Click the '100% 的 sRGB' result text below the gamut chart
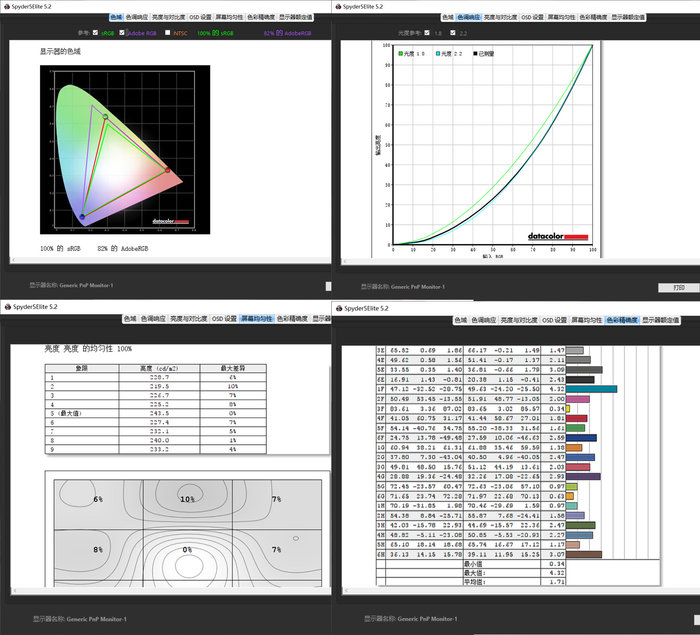 coord(60,249)
